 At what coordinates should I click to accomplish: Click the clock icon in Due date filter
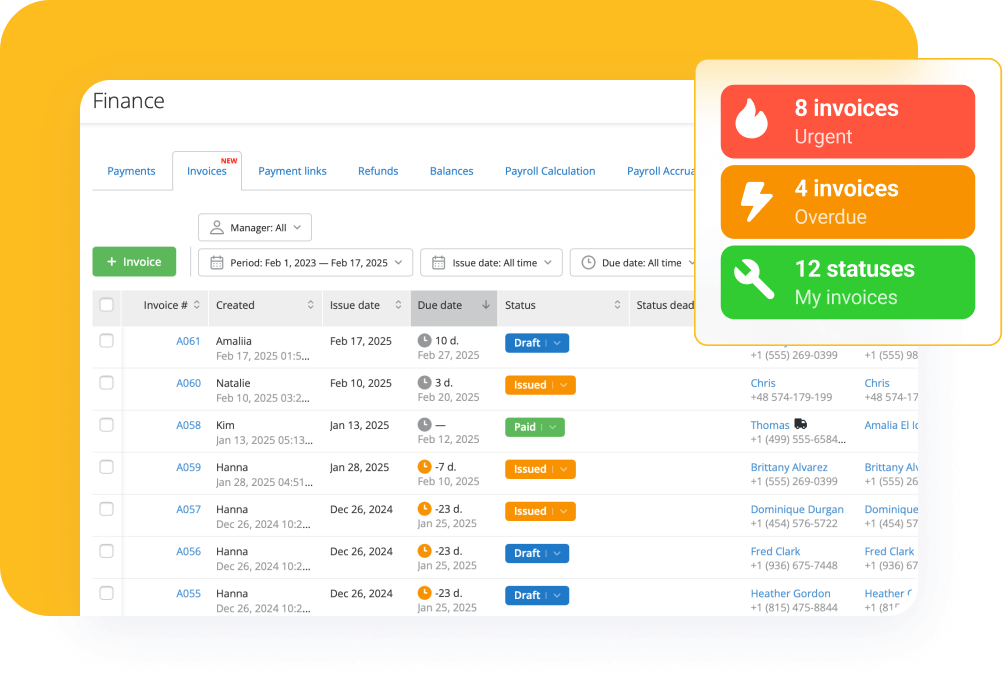(589, 262)
